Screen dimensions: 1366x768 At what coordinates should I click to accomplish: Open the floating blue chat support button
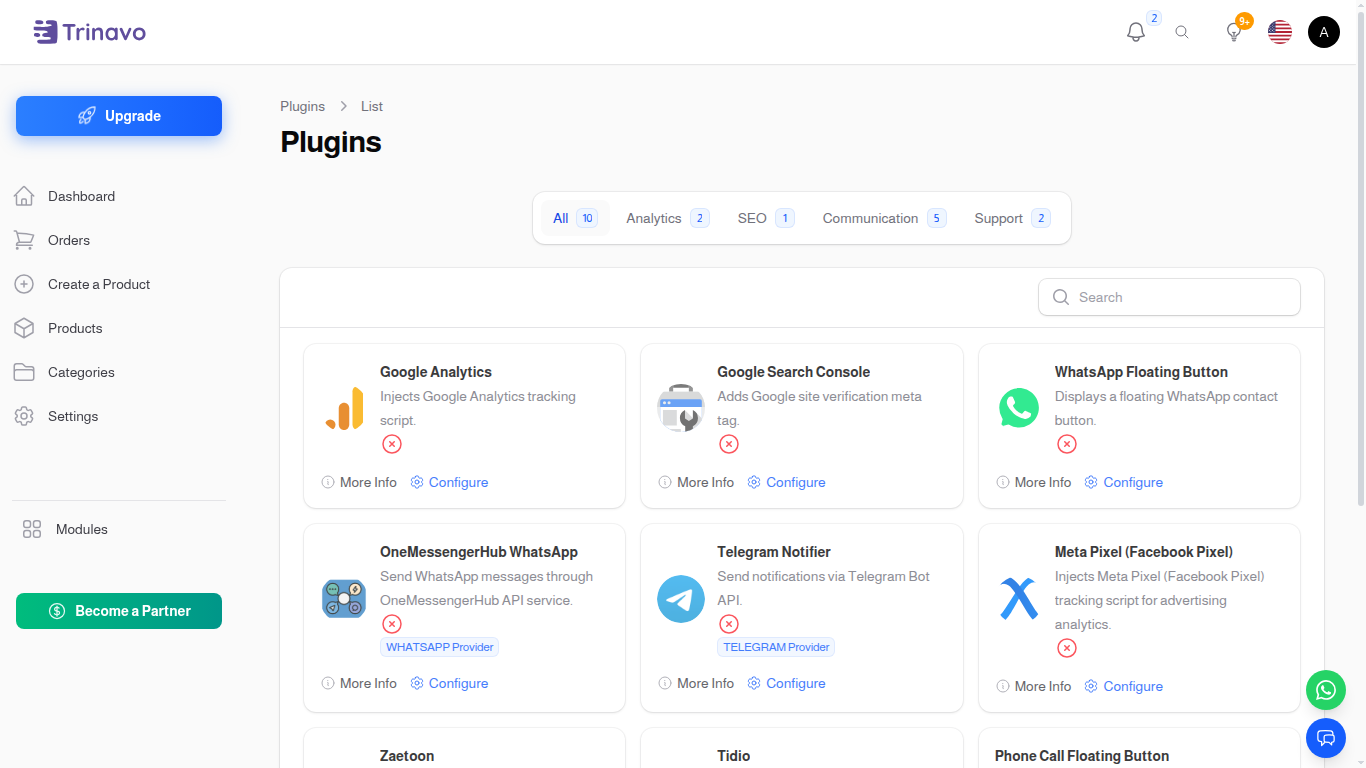tap(1326, 738)
